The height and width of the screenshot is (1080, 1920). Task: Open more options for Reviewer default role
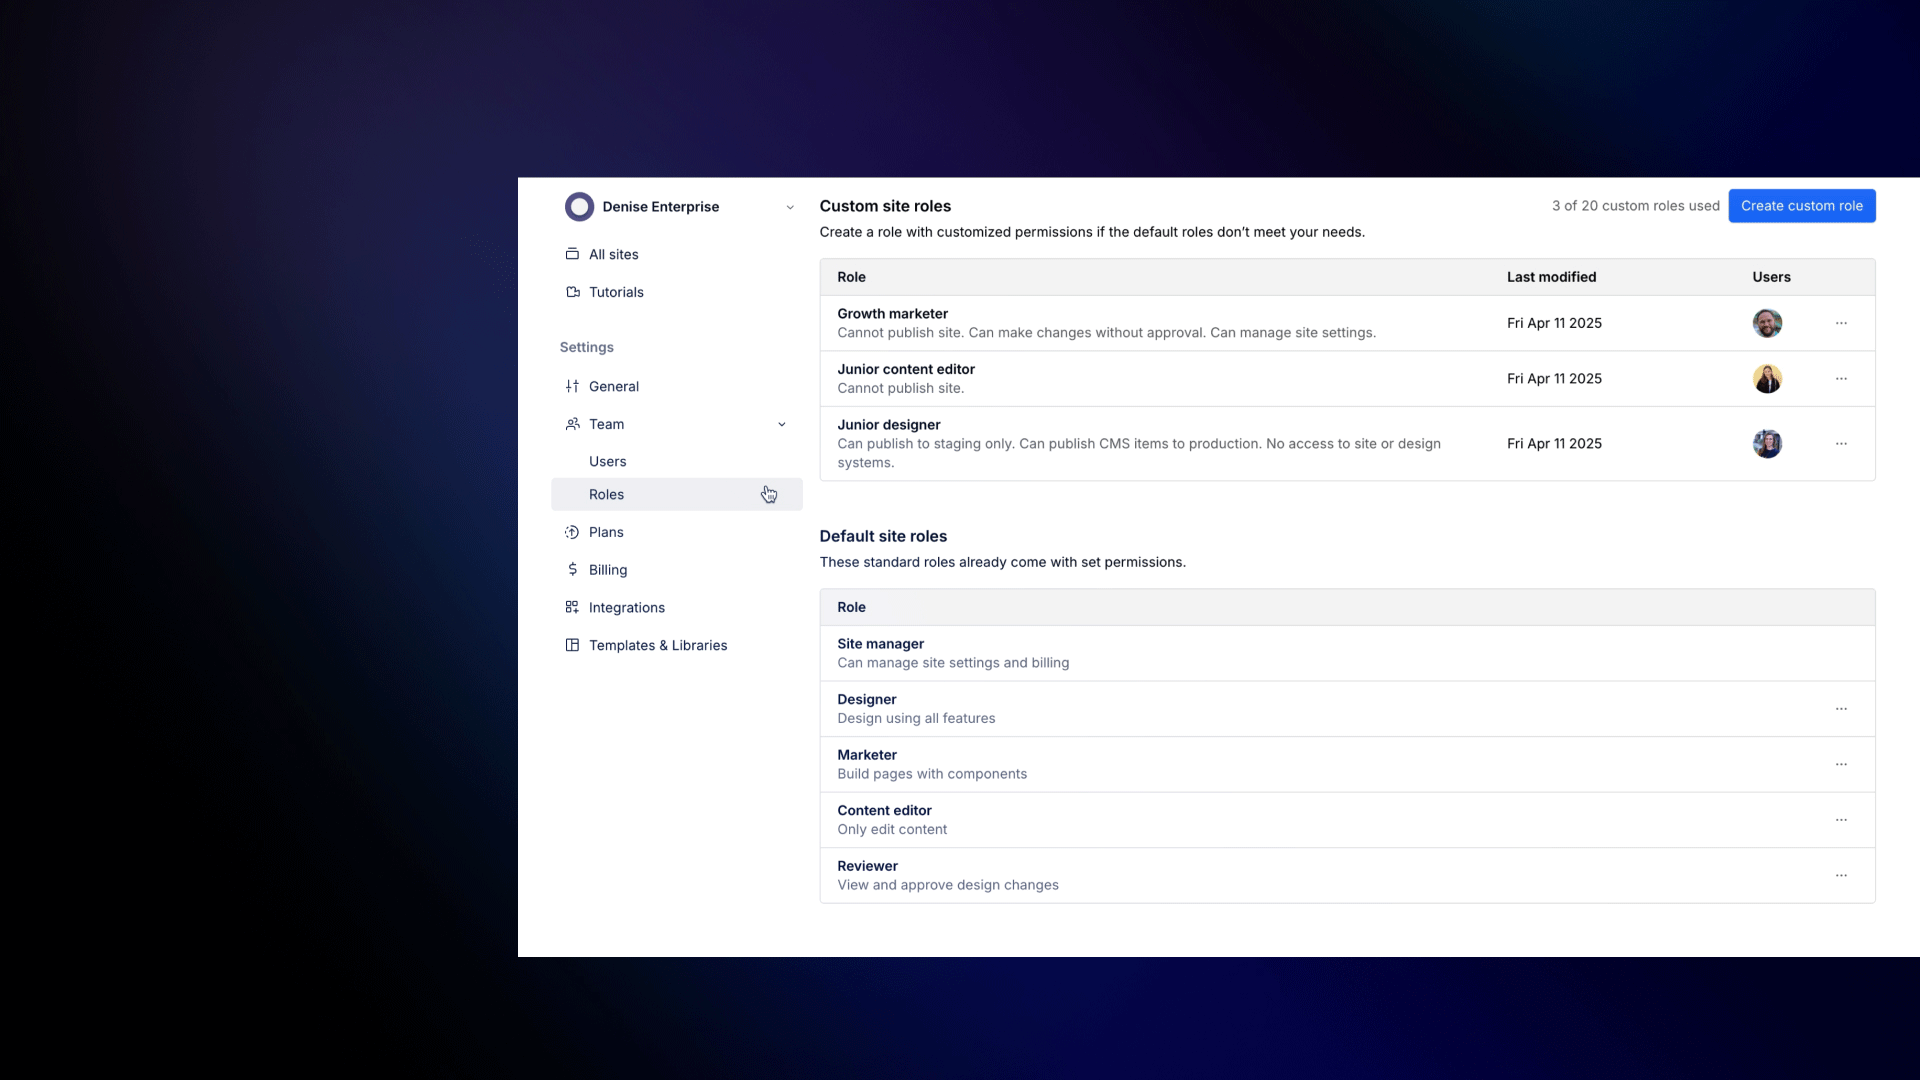click(1841, 875)
